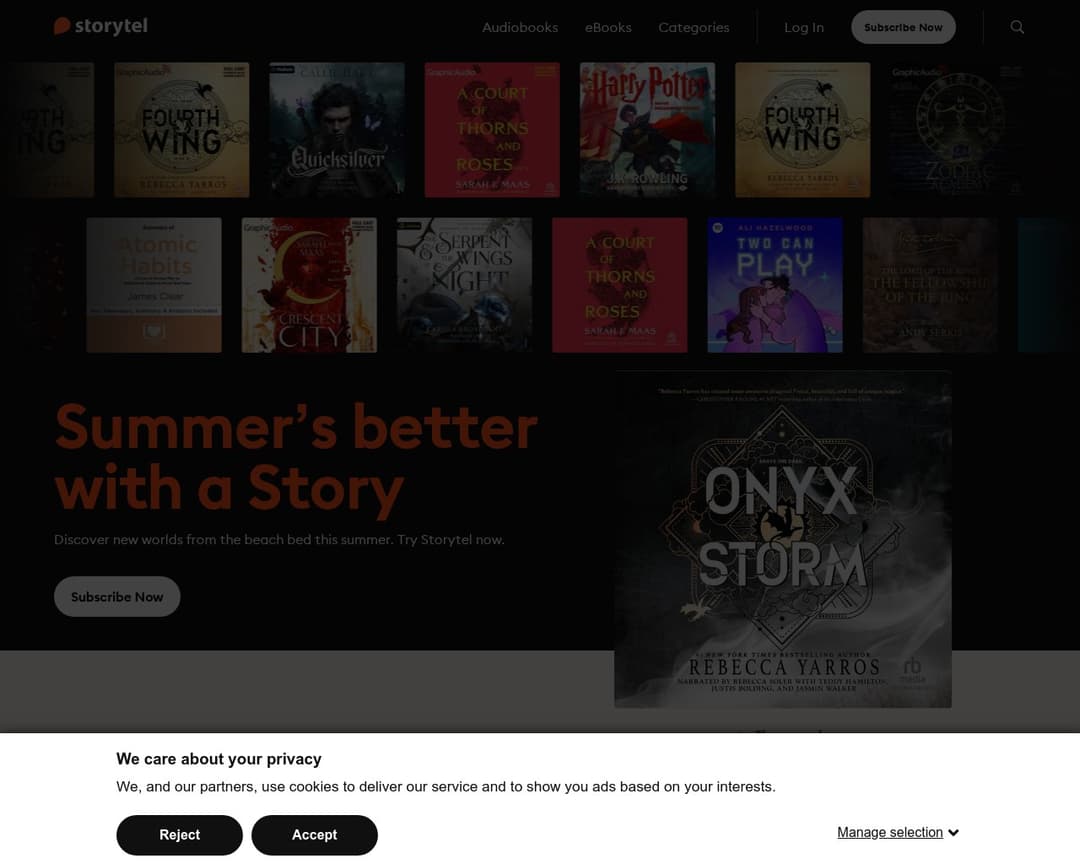1080x864 pixels.
Task: Click header Subscribe Now button
Action: (x=903, y=27)
